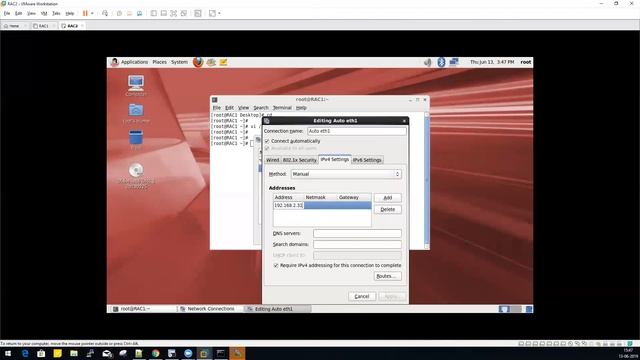
Task: Click the Delete address button
Action: point(388,209)
